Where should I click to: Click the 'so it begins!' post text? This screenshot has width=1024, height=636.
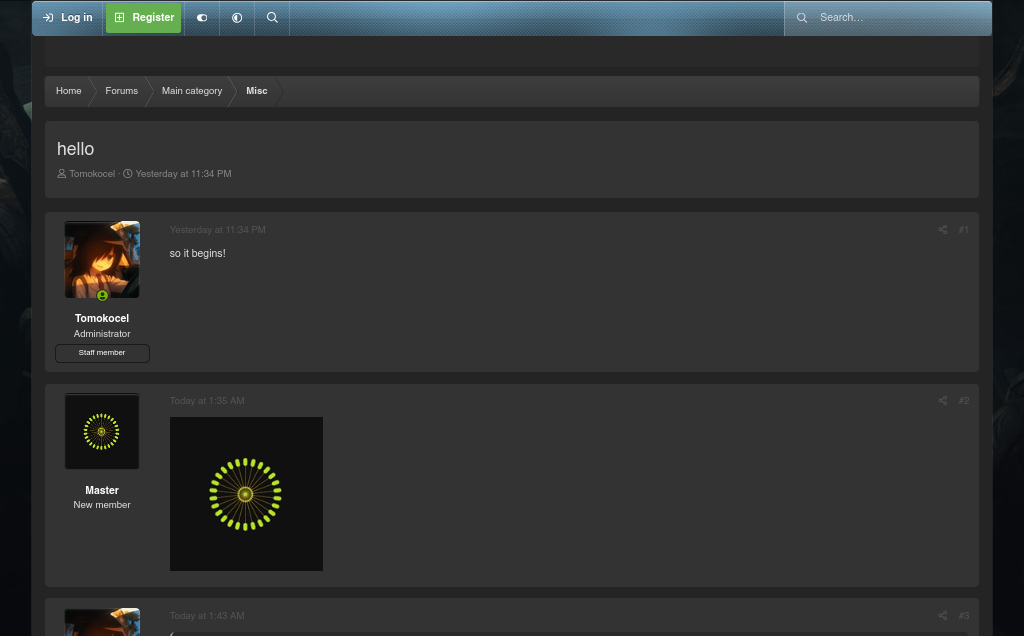click(x=197, y=253)
